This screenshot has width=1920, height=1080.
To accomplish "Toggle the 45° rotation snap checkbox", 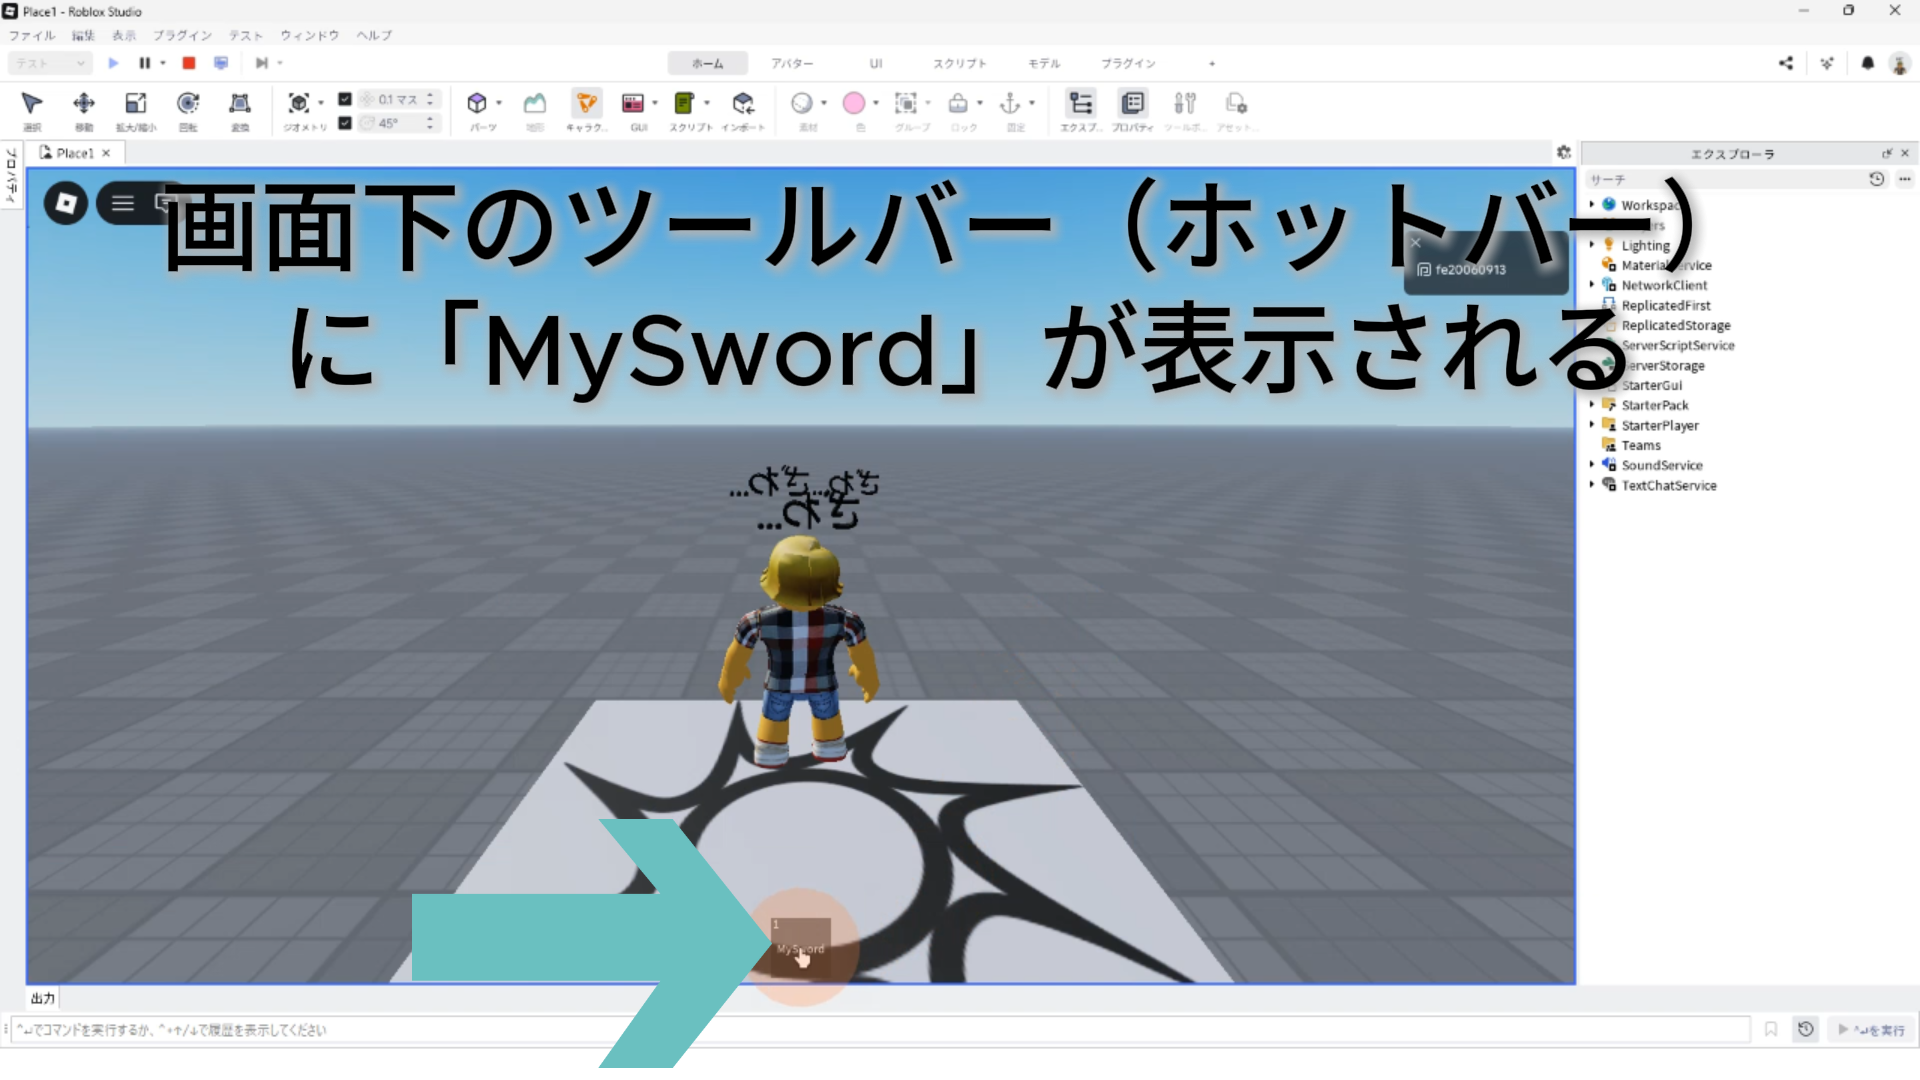I will point(345,123).
